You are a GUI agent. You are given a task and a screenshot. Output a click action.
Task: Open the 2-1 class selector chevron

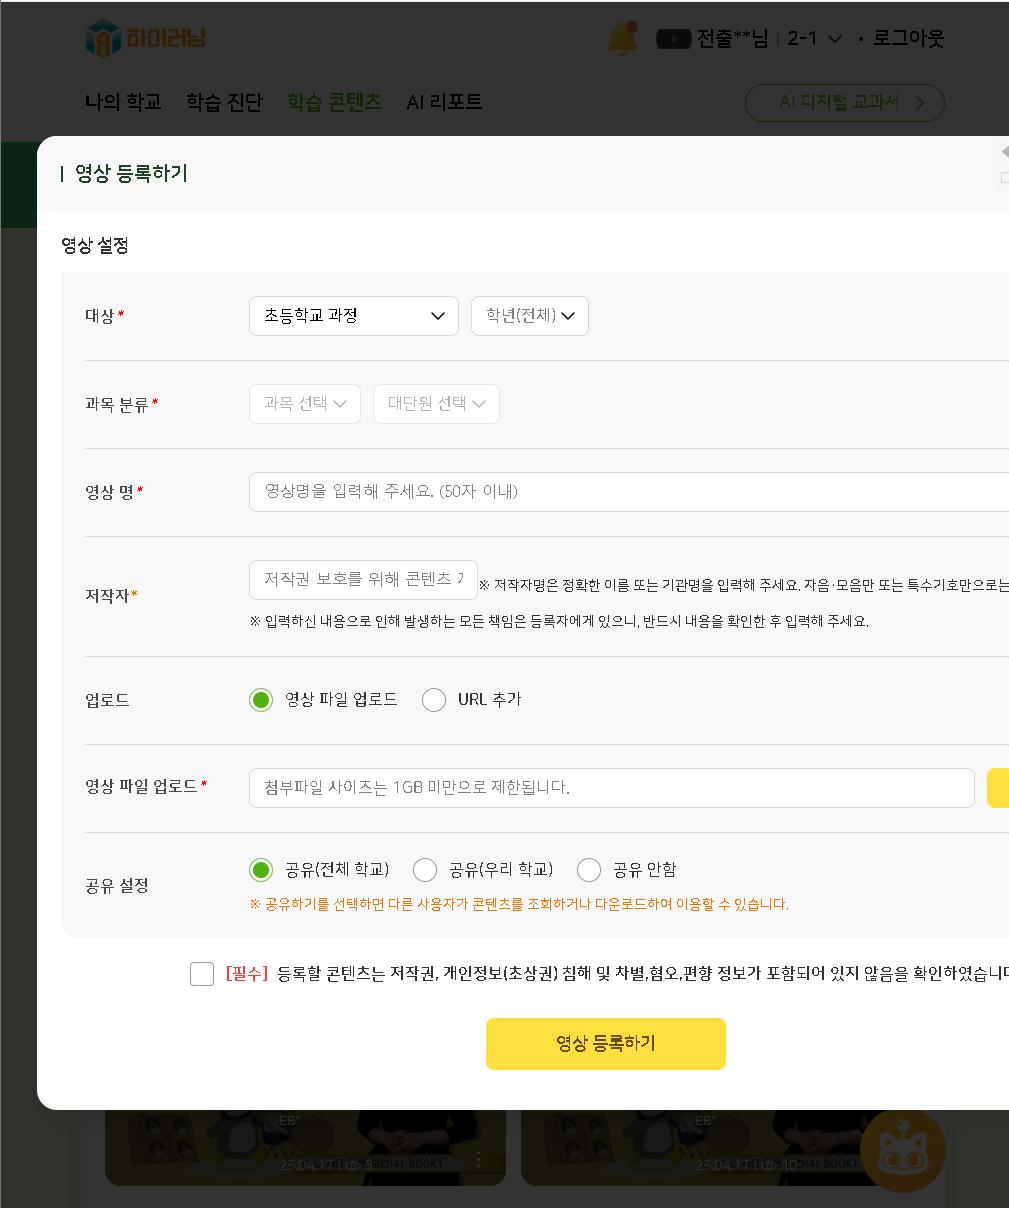[835, 39]
